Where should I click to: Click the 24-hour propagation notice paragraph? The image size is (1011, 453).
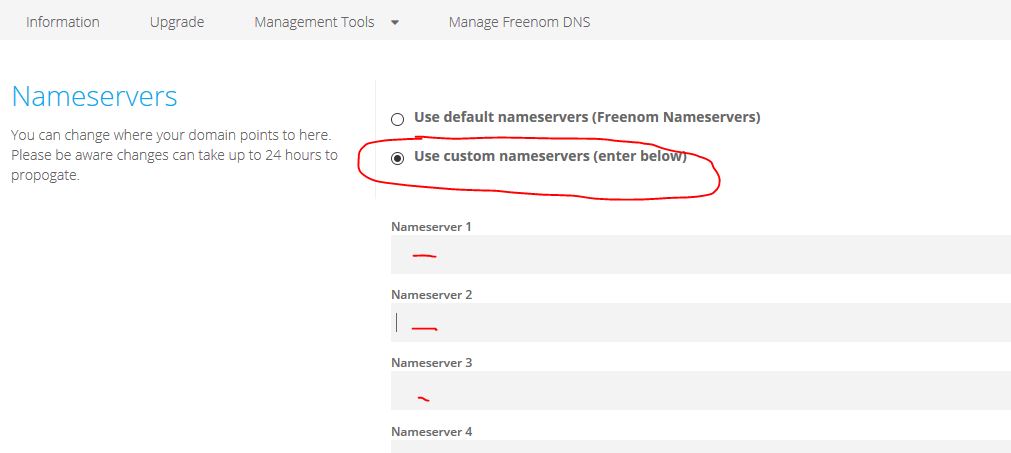tap(174, 155)
